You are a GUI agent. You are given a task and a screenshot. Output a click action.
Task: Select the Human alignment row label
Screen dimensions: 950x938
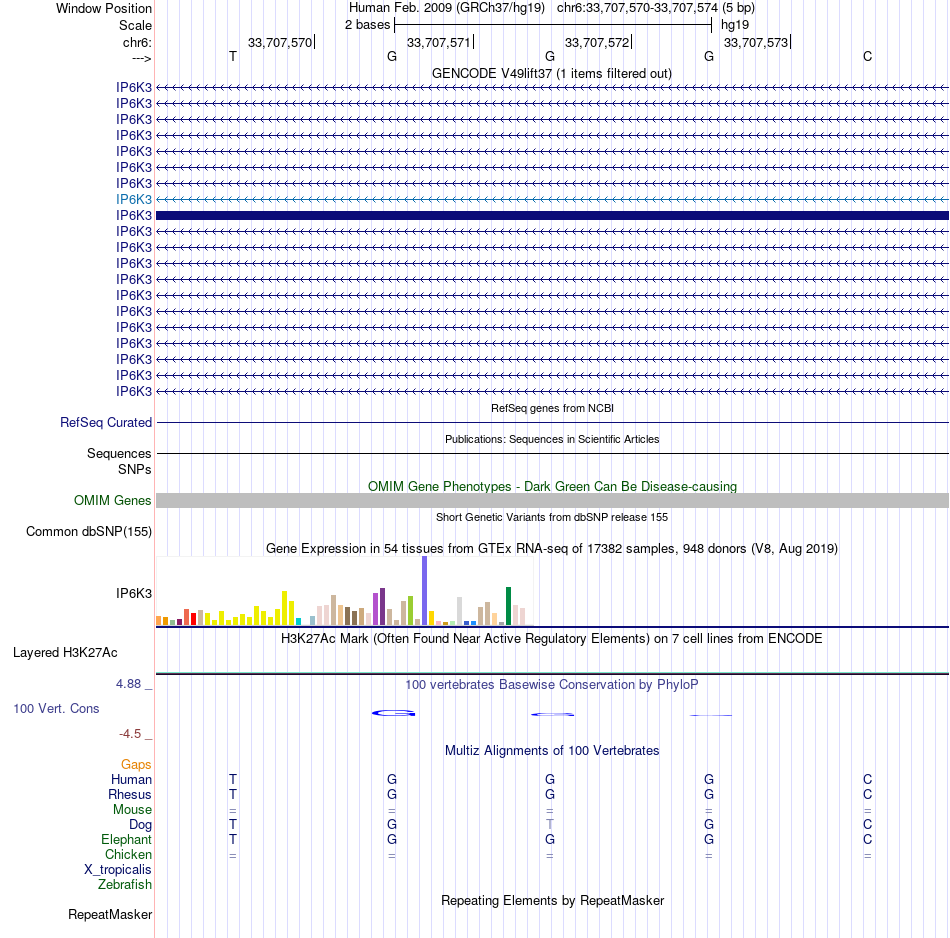[131, 779]
